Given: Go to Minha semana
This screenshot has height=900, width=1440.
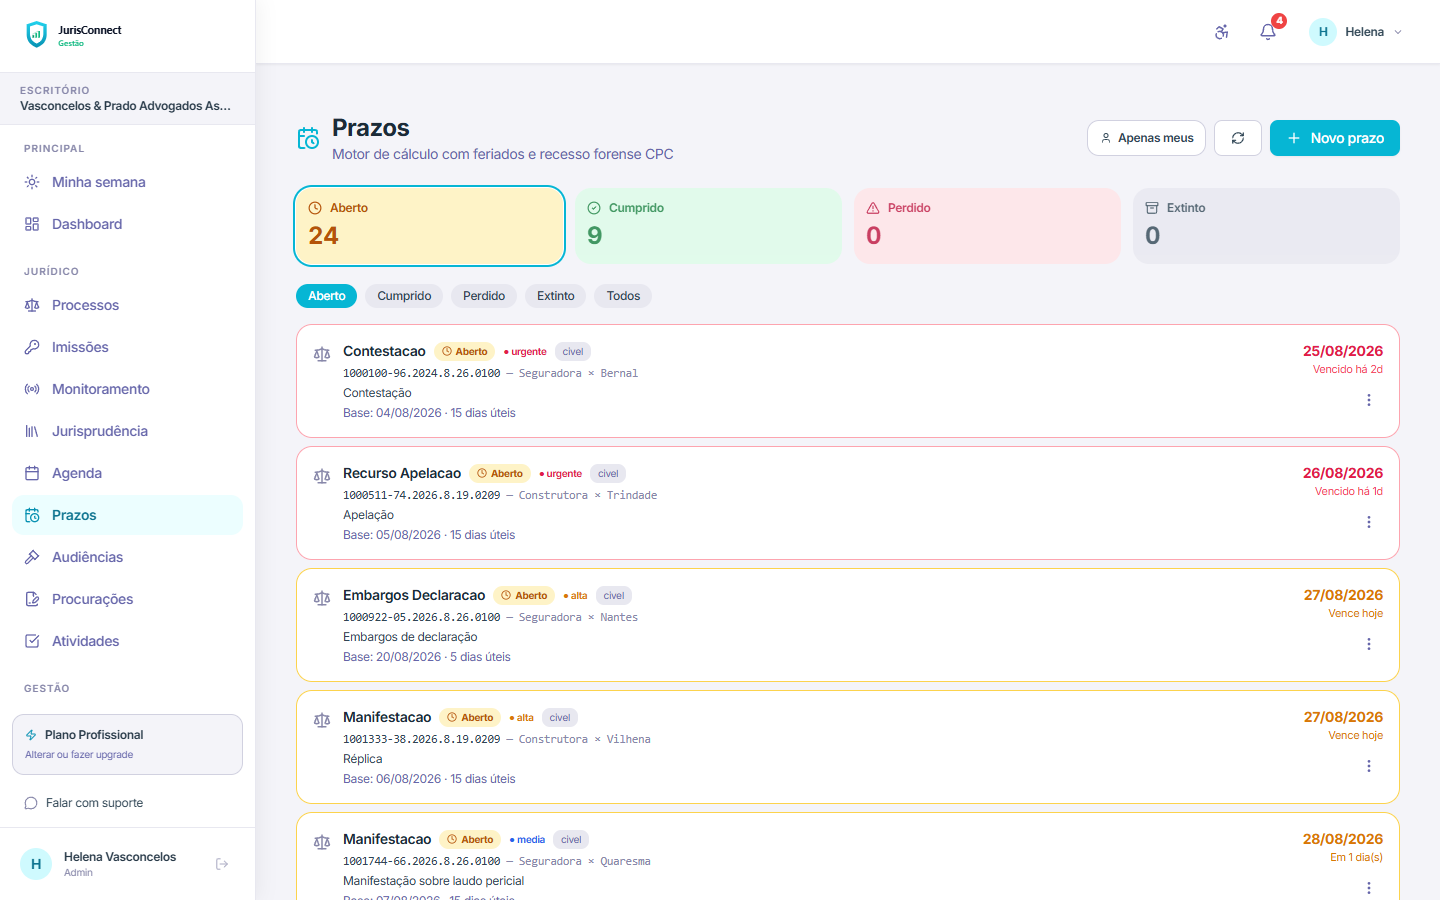Looking at the screenshot, I should pos(127,182).
